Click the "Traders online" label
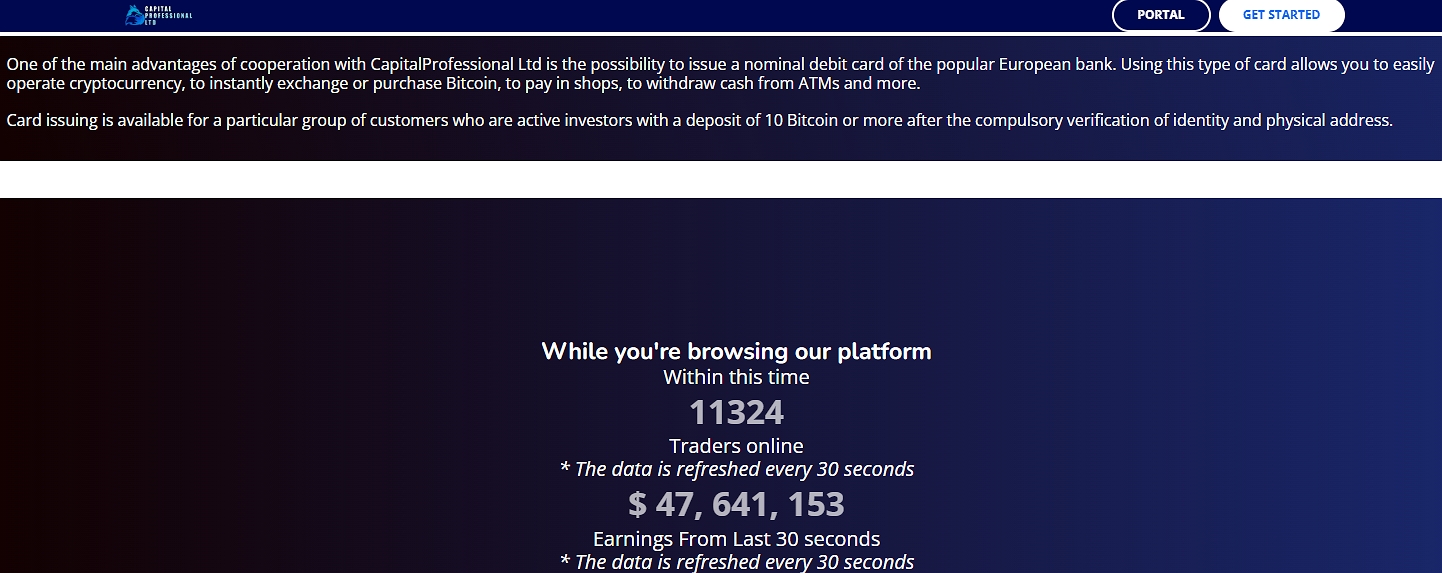Image resolution: width=1442 pixels, height=573 pixels. click(x=736, y=446)
